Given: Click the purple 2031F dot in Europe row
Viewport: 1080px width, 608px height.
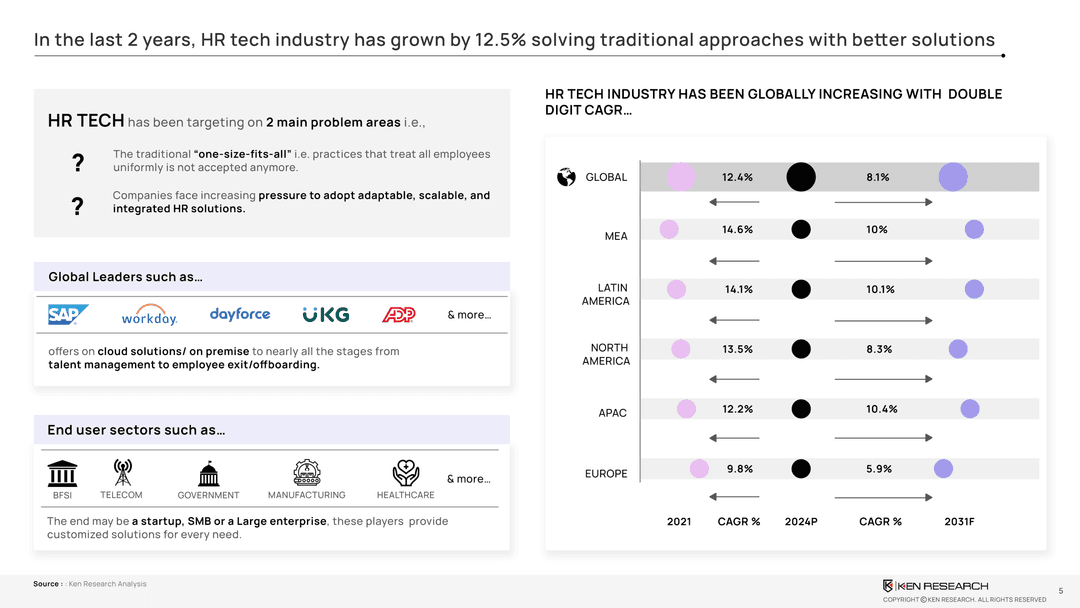Looking at the screenshot, I should coord(943,469).
